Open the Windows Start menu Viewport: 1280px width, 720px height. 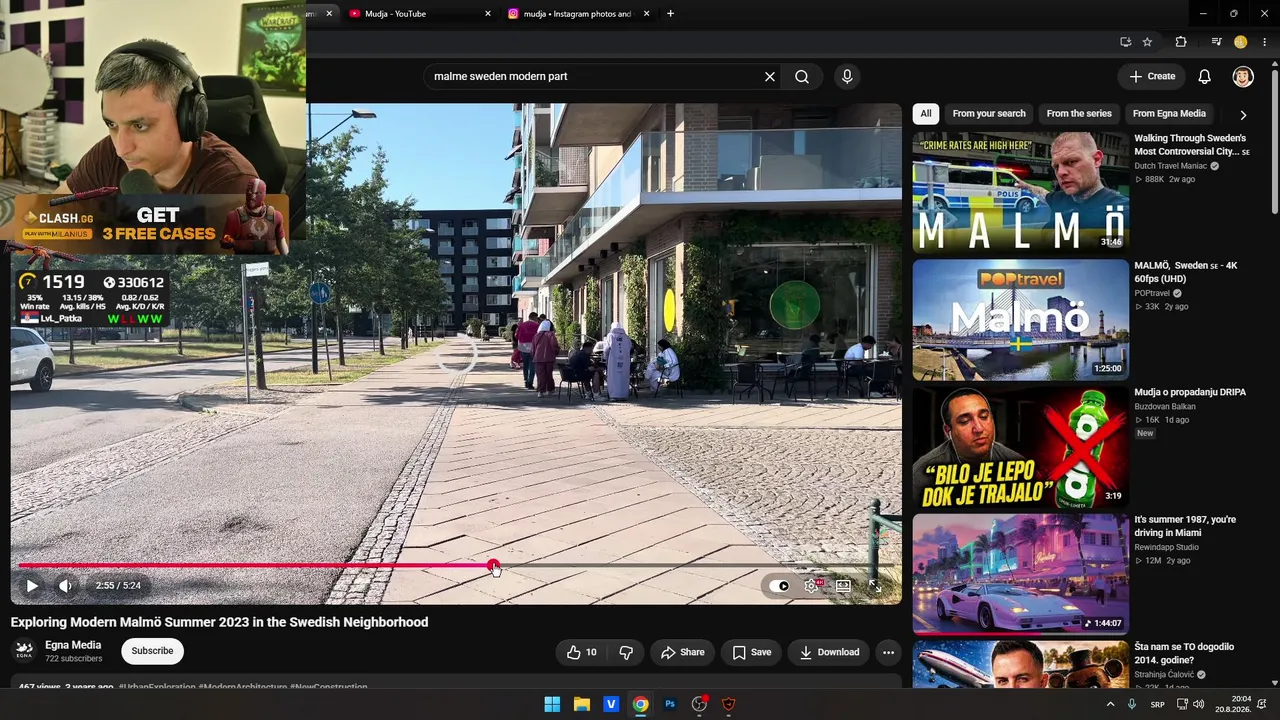click(552, 704)
